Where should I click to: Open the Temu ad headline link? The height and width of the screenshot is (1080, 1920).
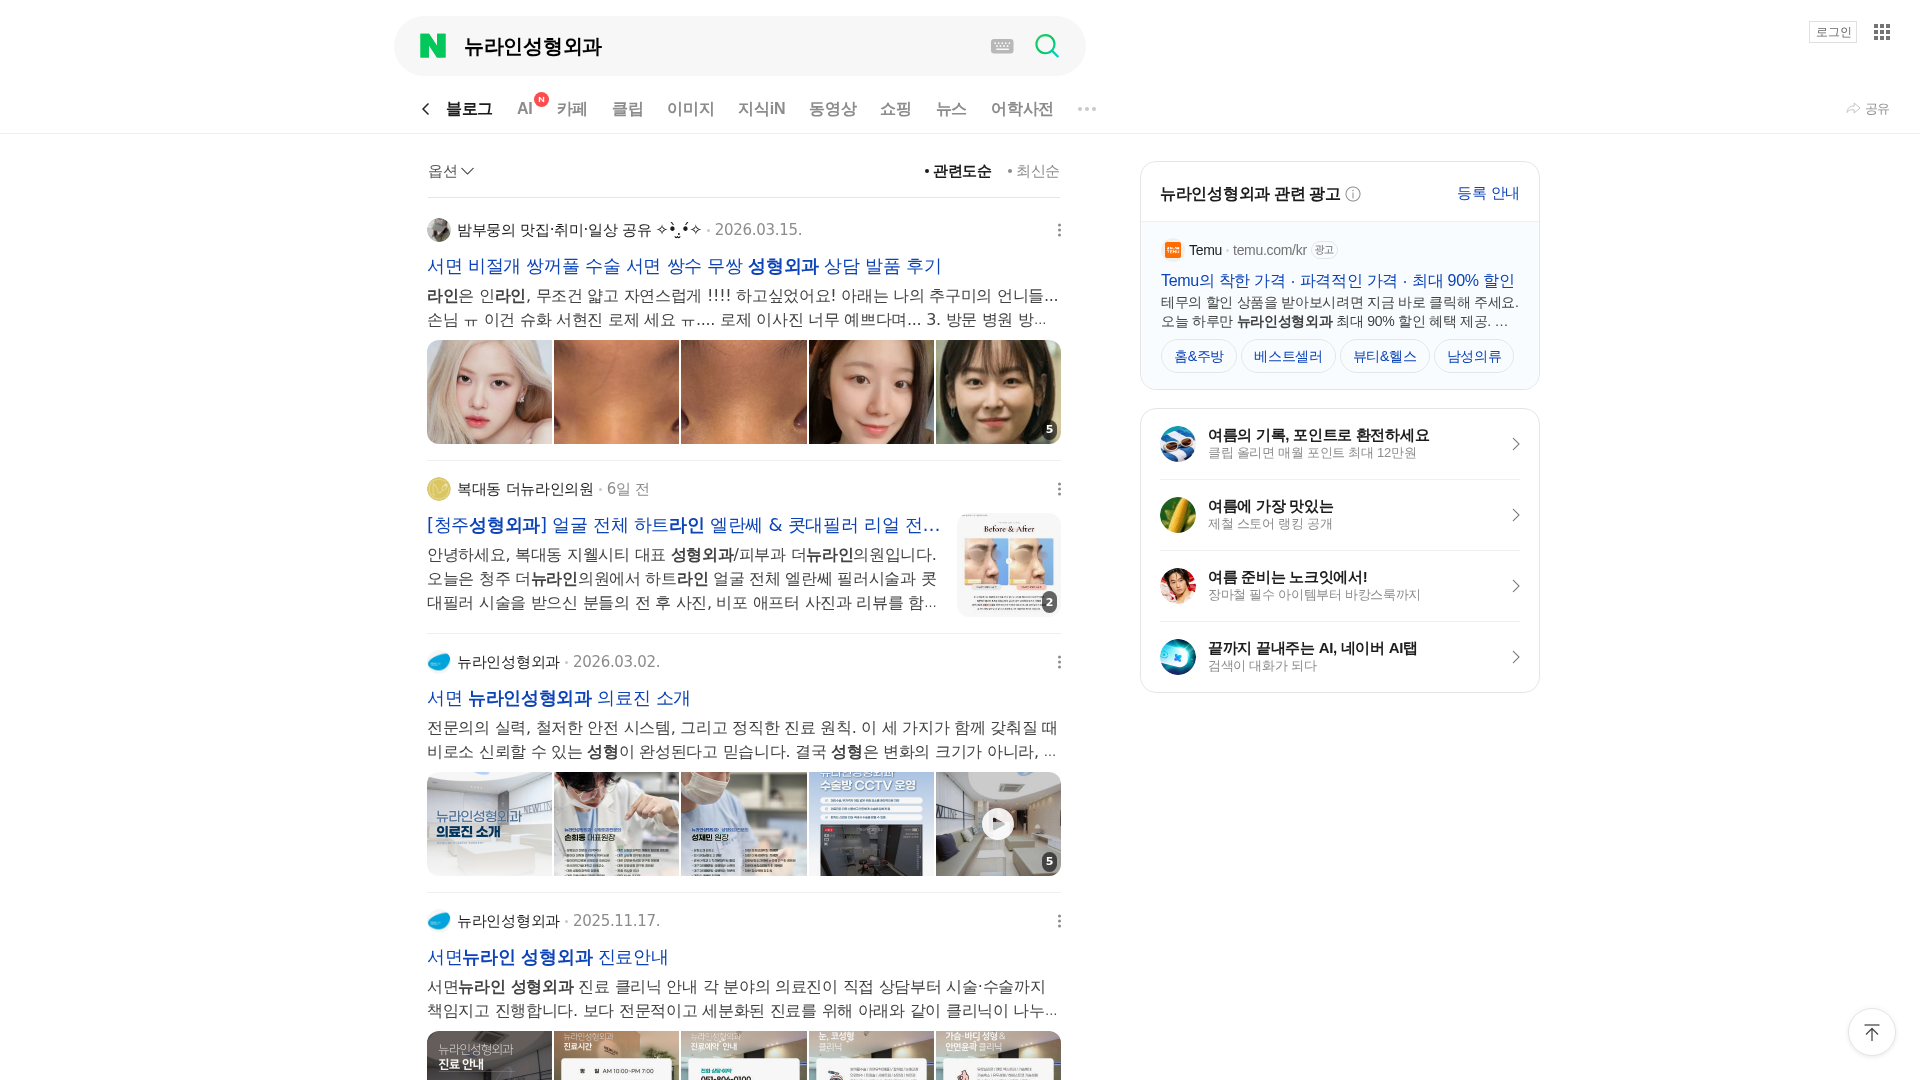coord(1338,281)
